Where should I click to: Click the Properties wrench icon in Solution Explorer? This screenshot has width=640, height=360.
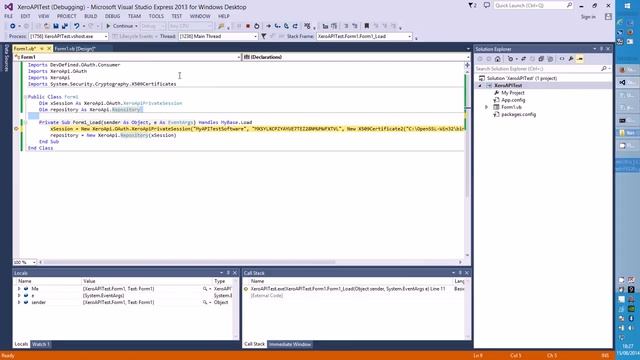click(571, 59)
